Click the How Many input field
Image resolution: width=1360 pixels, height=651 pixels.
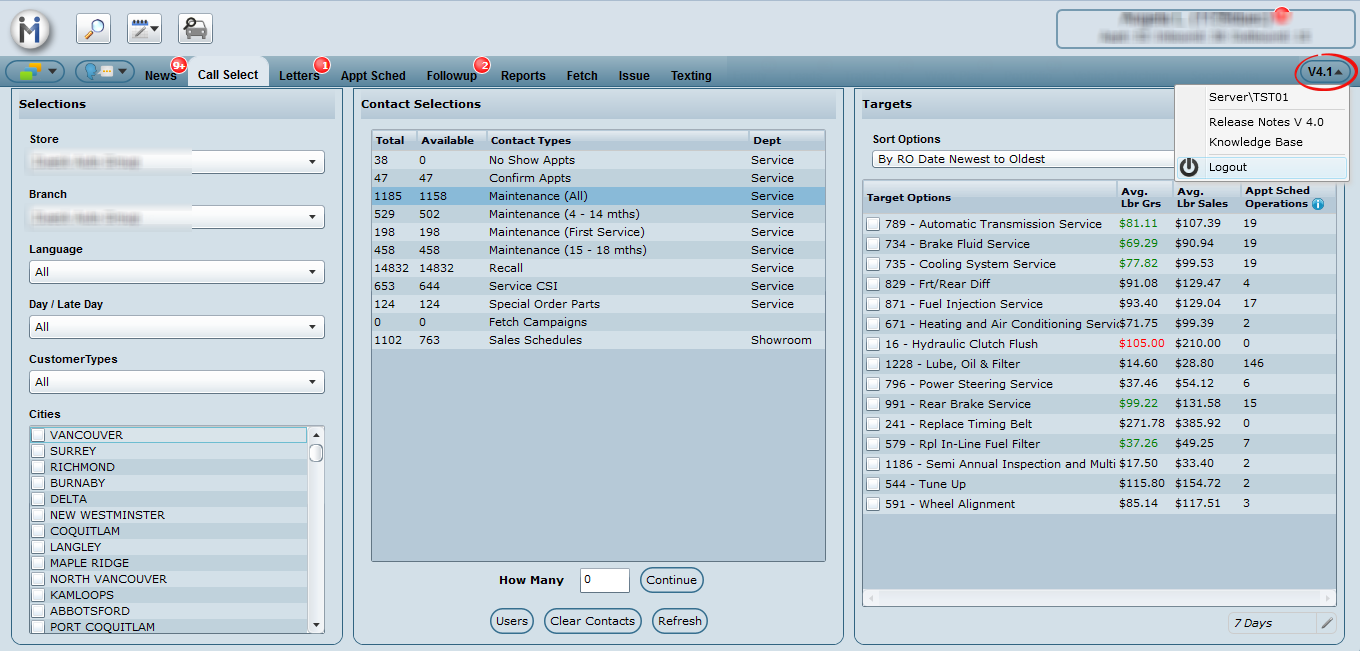coord(604,580)
